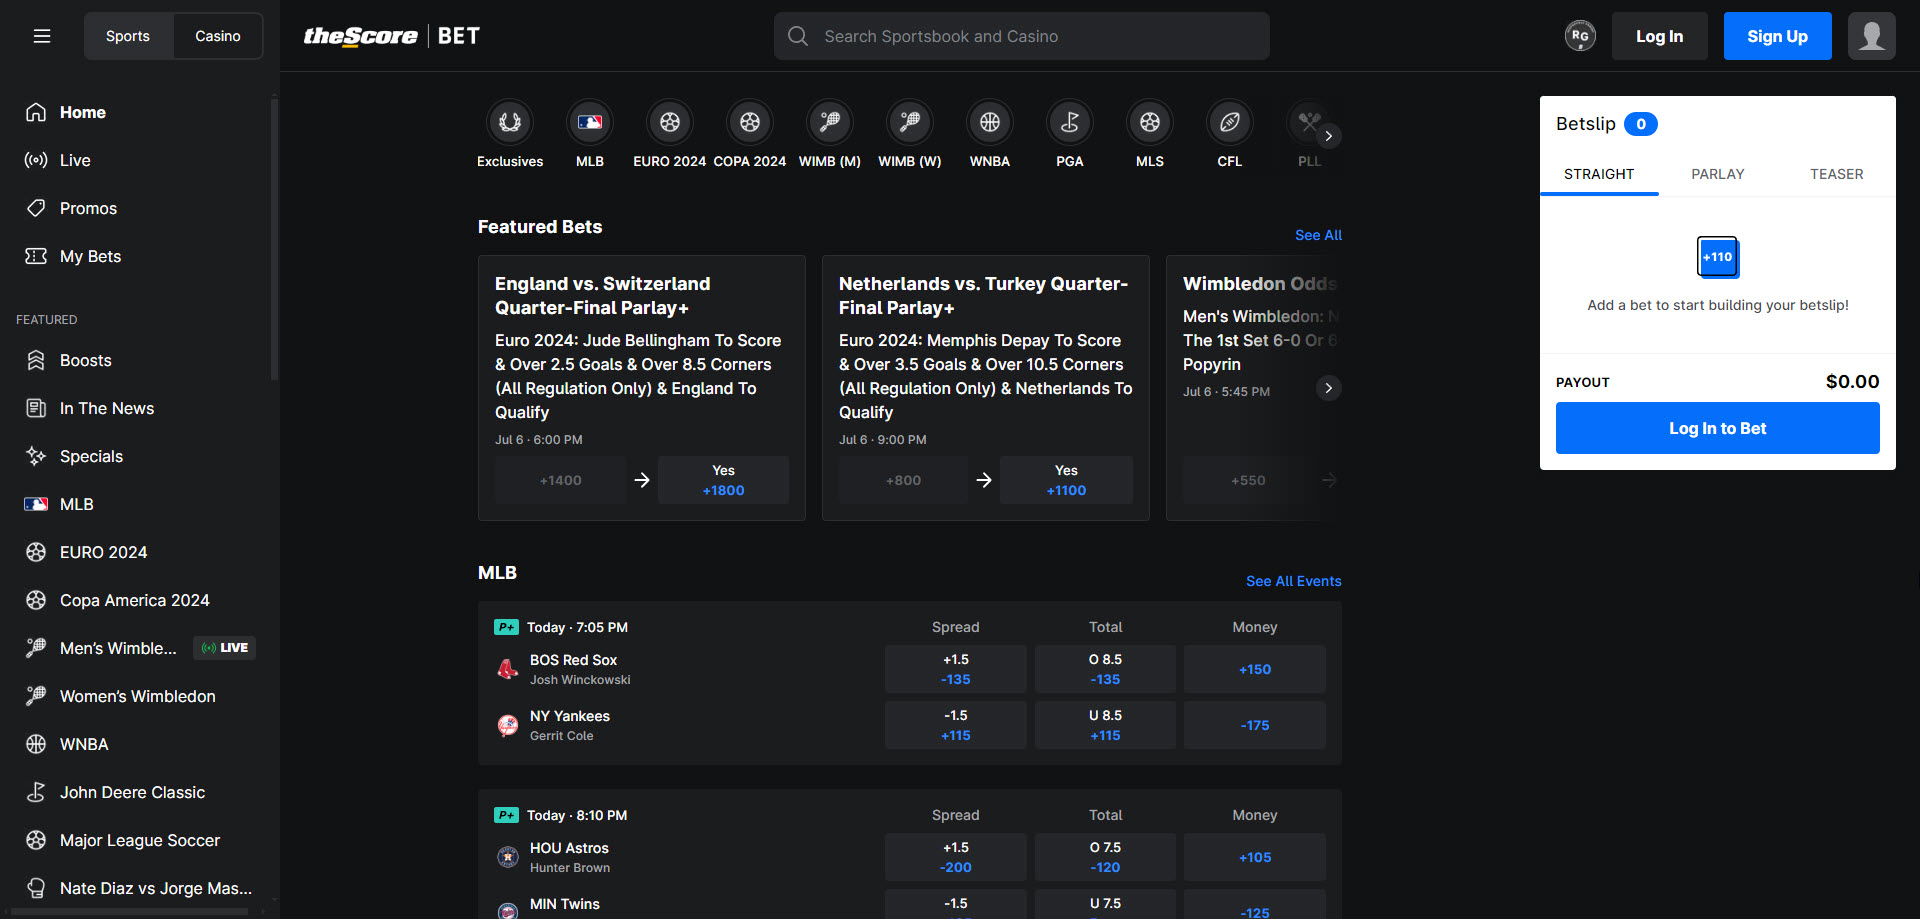Click Log In to Bet button
Screen dimensions: 1920x919
[x=1717, y=428]
